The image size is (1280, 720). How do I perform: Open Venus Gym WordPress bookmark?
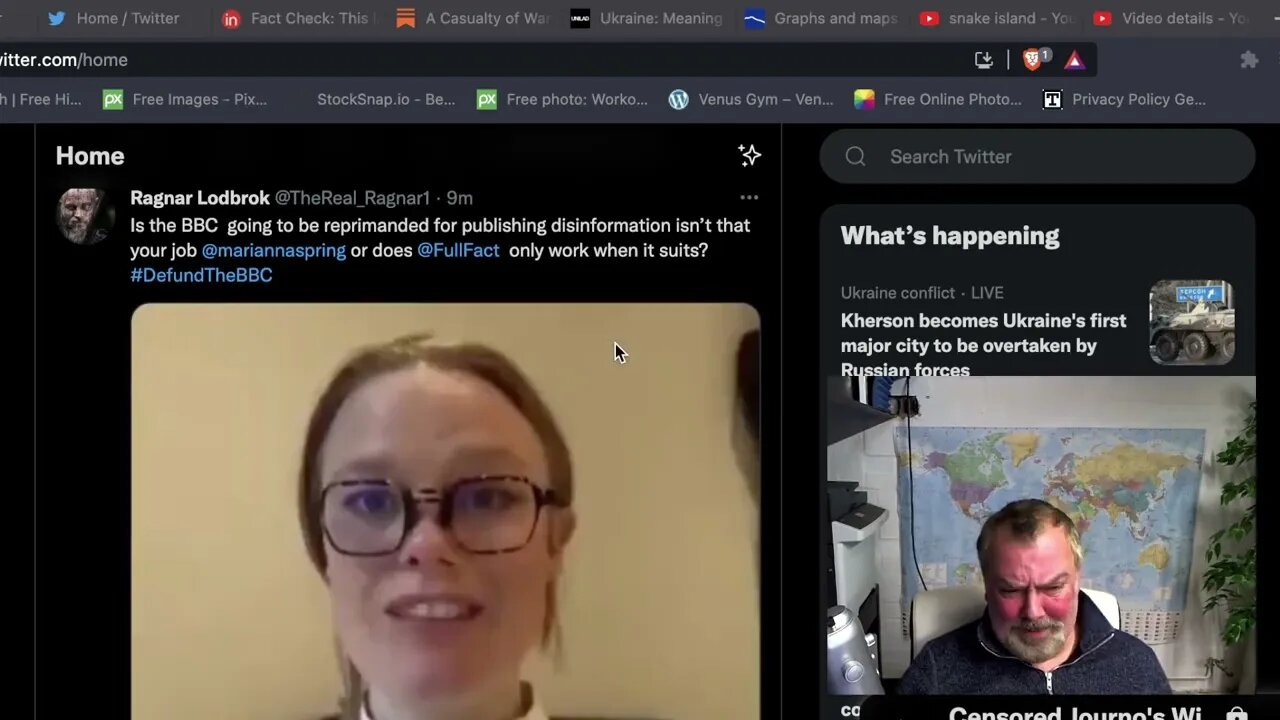(751, 99)
